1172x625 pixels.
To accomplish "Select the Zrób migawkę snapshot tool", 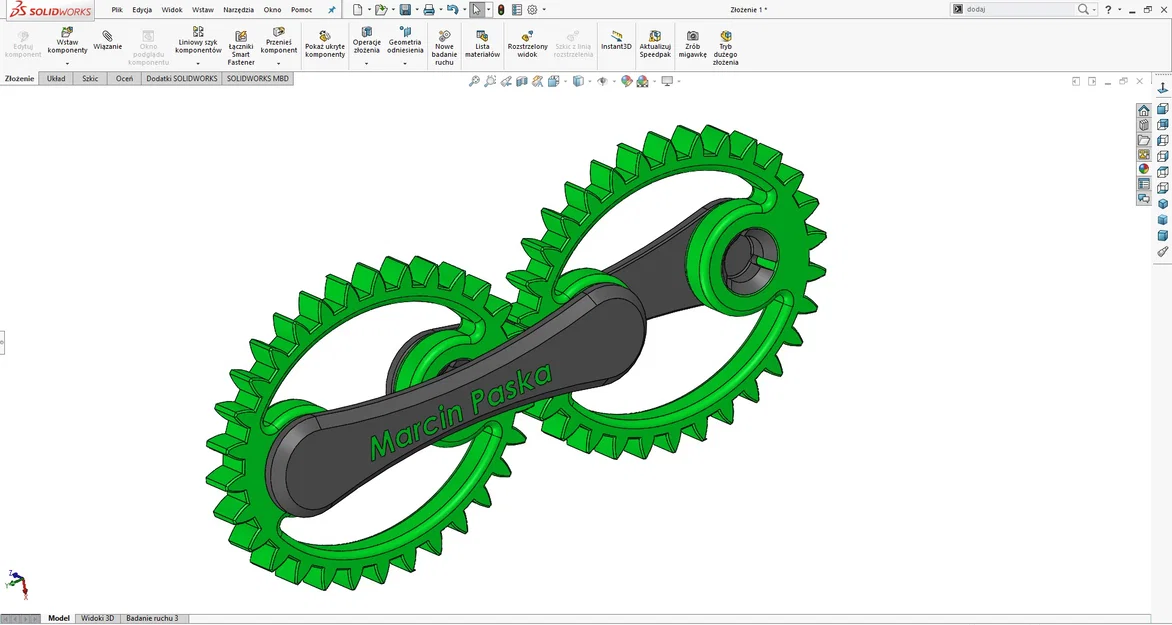I will [692, 45].
